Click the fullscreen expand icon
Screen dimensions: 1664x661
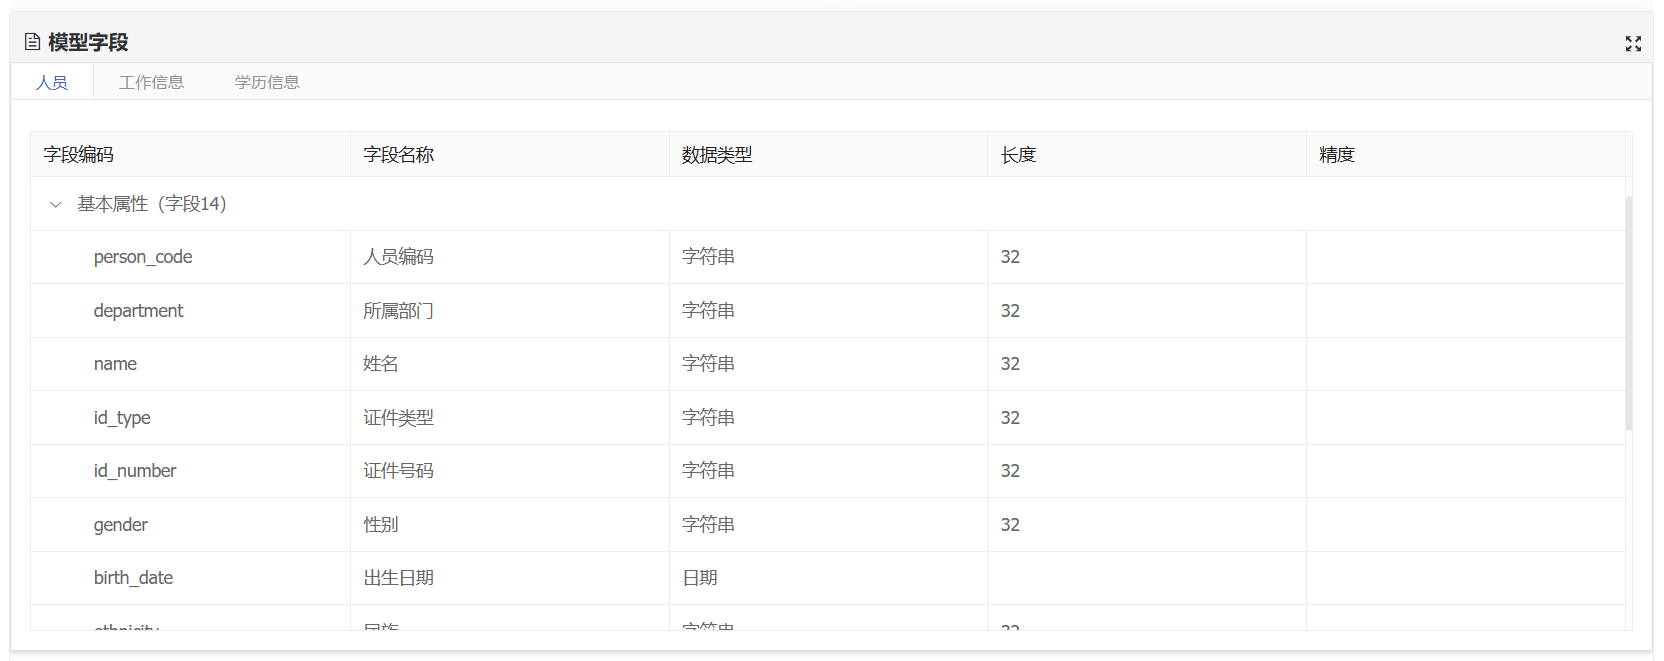tap(1633, 43)
